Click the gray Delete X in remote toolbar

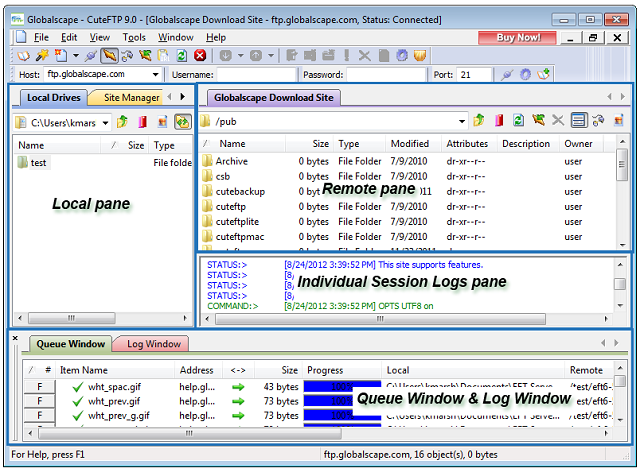pos(558,121)
